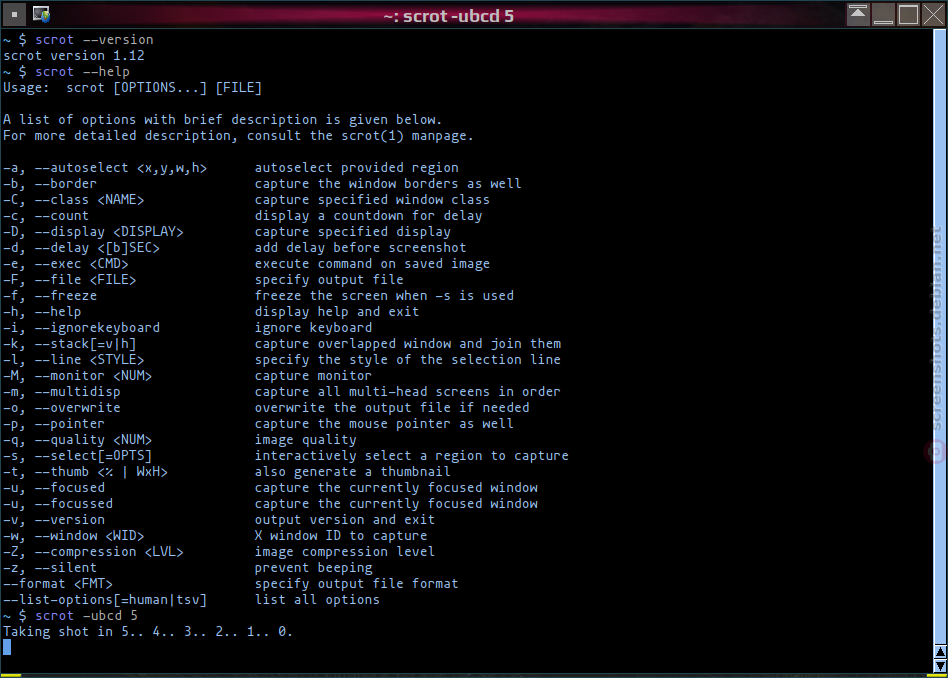Place cursor on the blinking terminal cursor block
The image size is (948, 678).
coord(7,648)
